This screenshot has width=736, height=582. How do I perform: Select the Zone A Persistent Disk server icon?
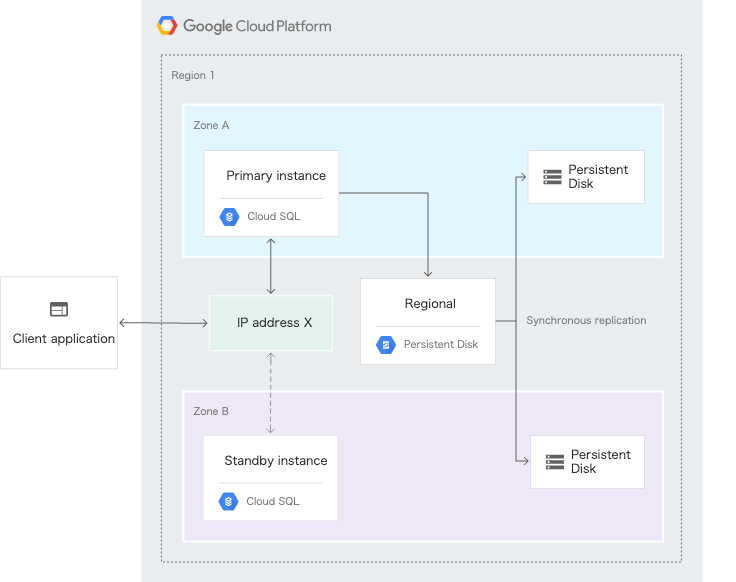point(553,177)
